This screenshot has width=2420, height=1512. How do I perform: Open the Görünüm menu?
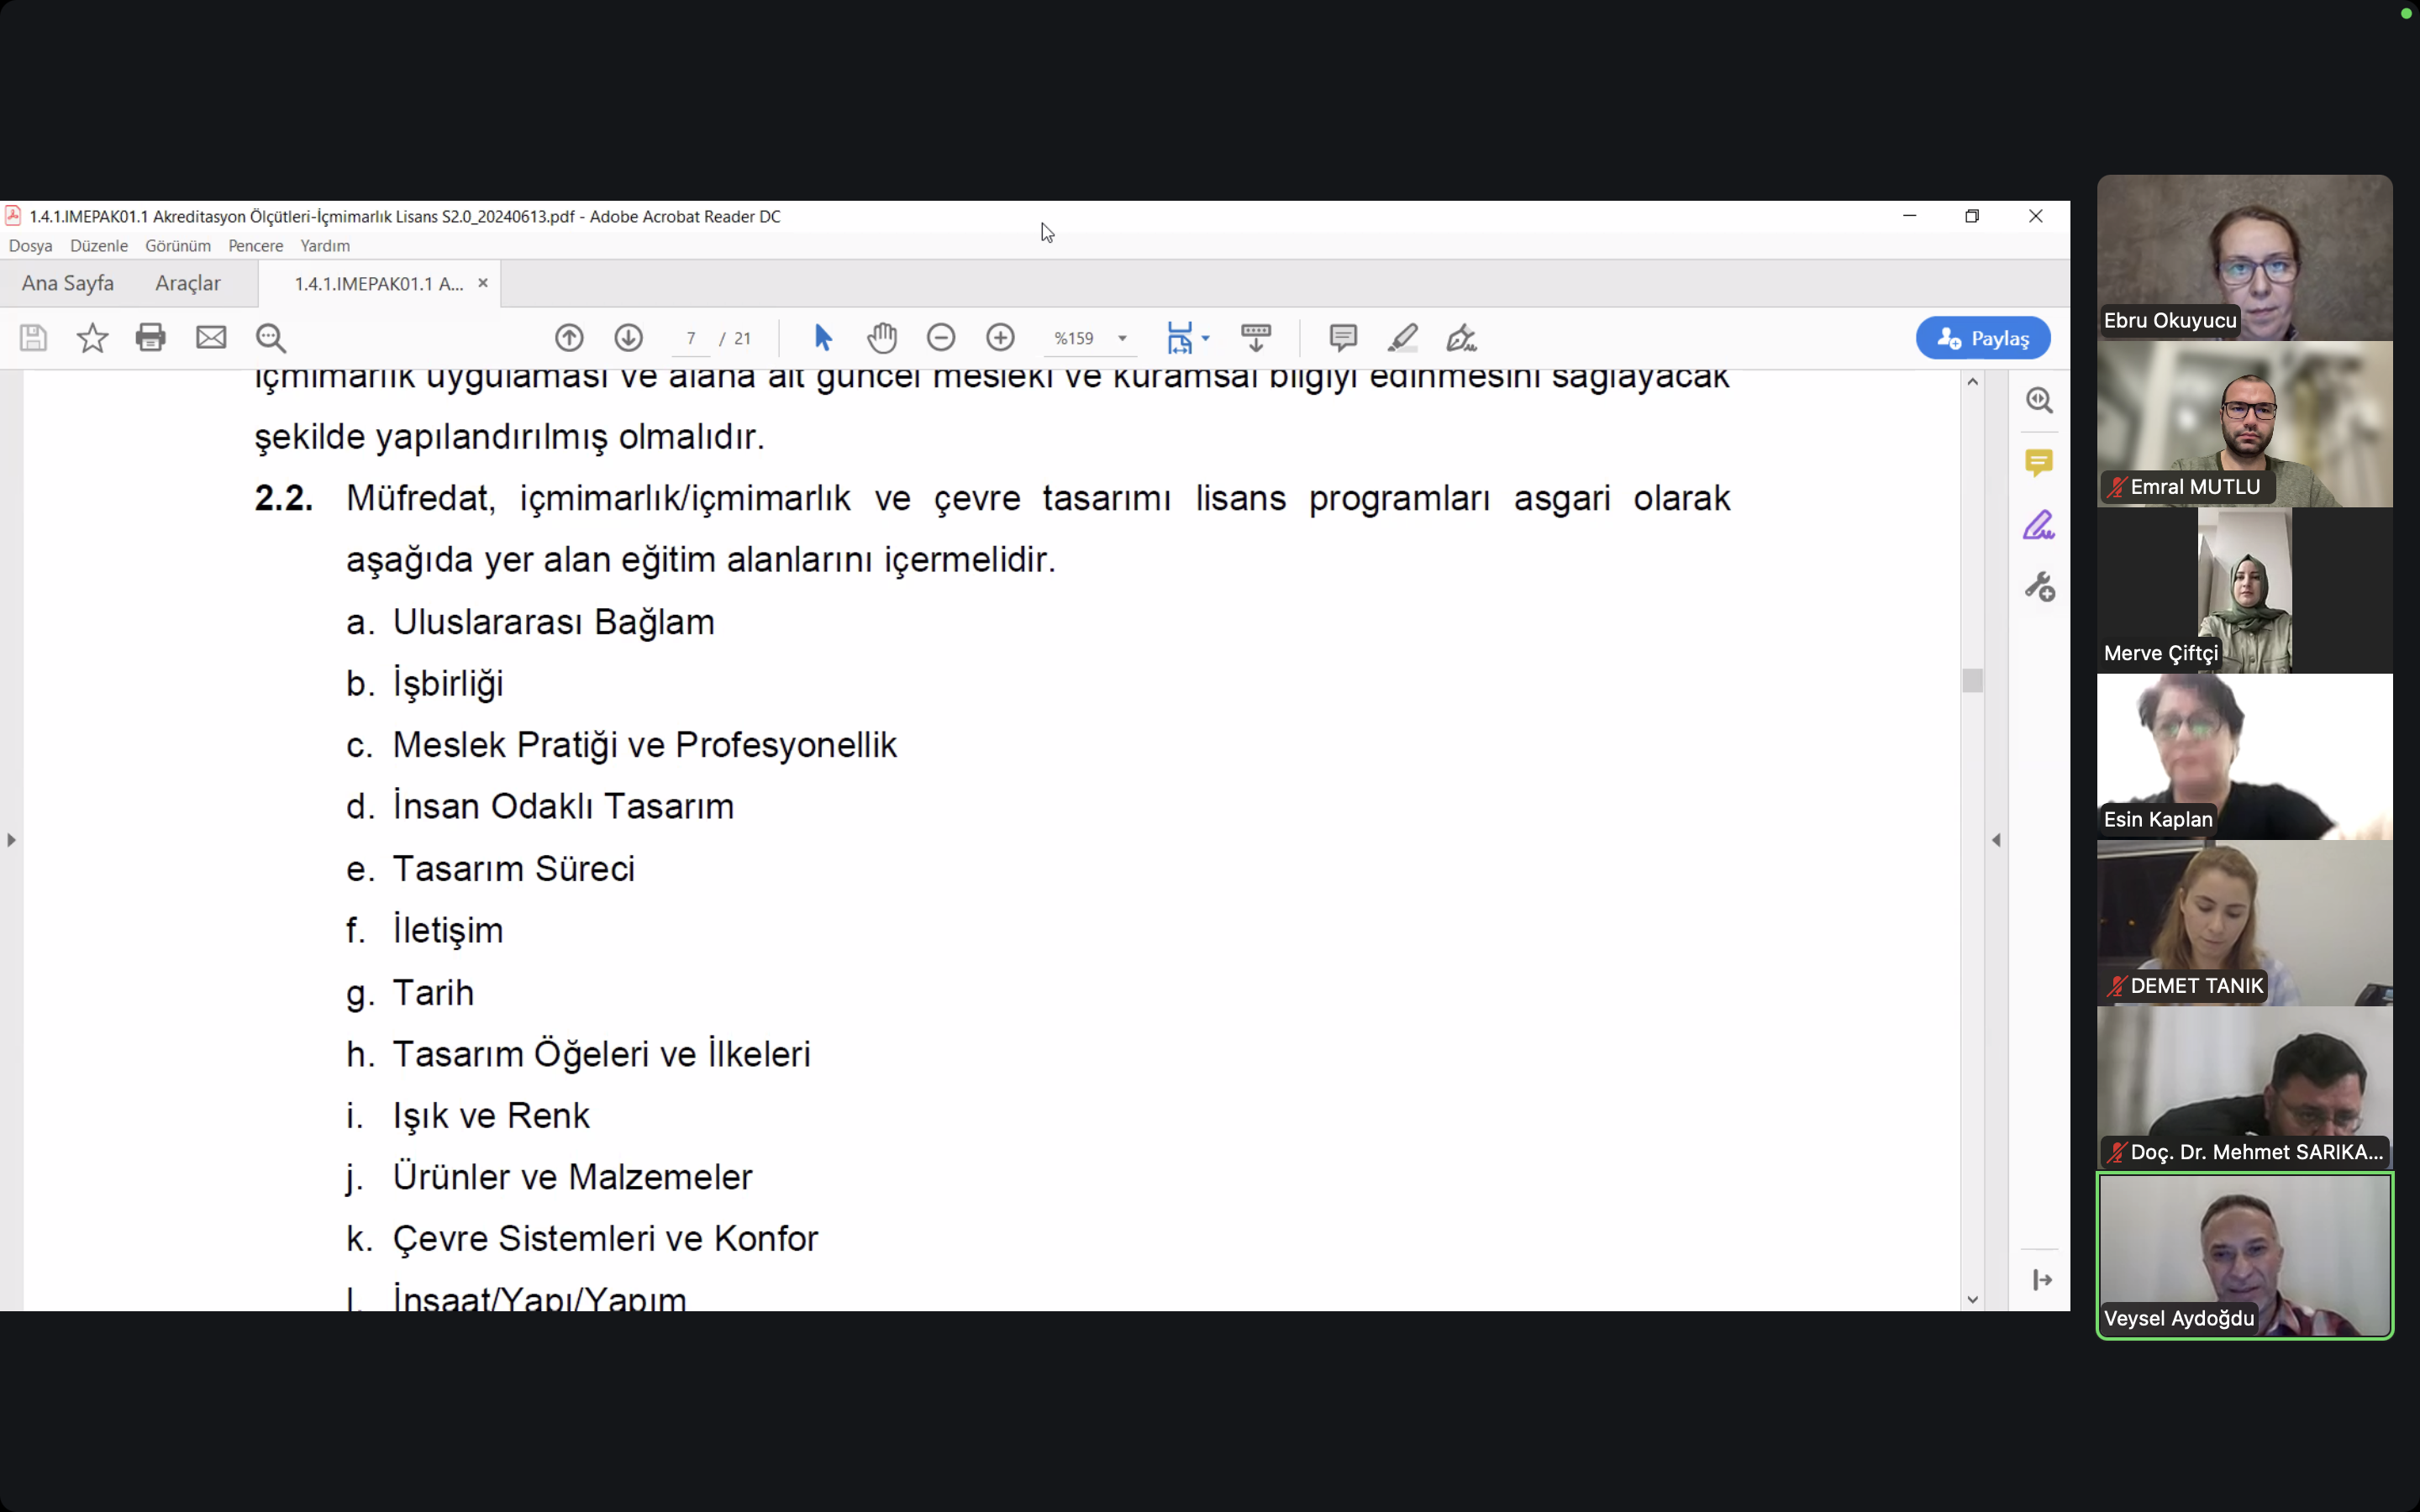pos(178,246)
